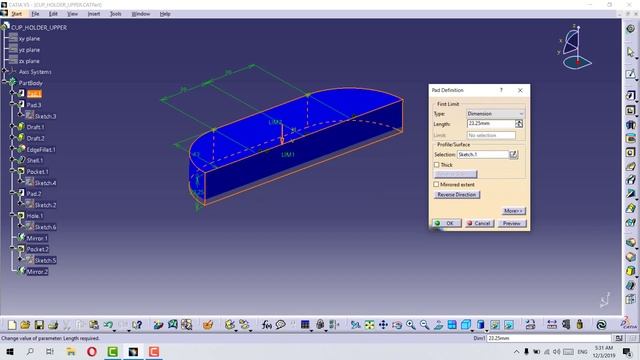Click the Shading view mode icon
Image resolution: width=640 pixels, height=360 pixels.
point(481,325)
